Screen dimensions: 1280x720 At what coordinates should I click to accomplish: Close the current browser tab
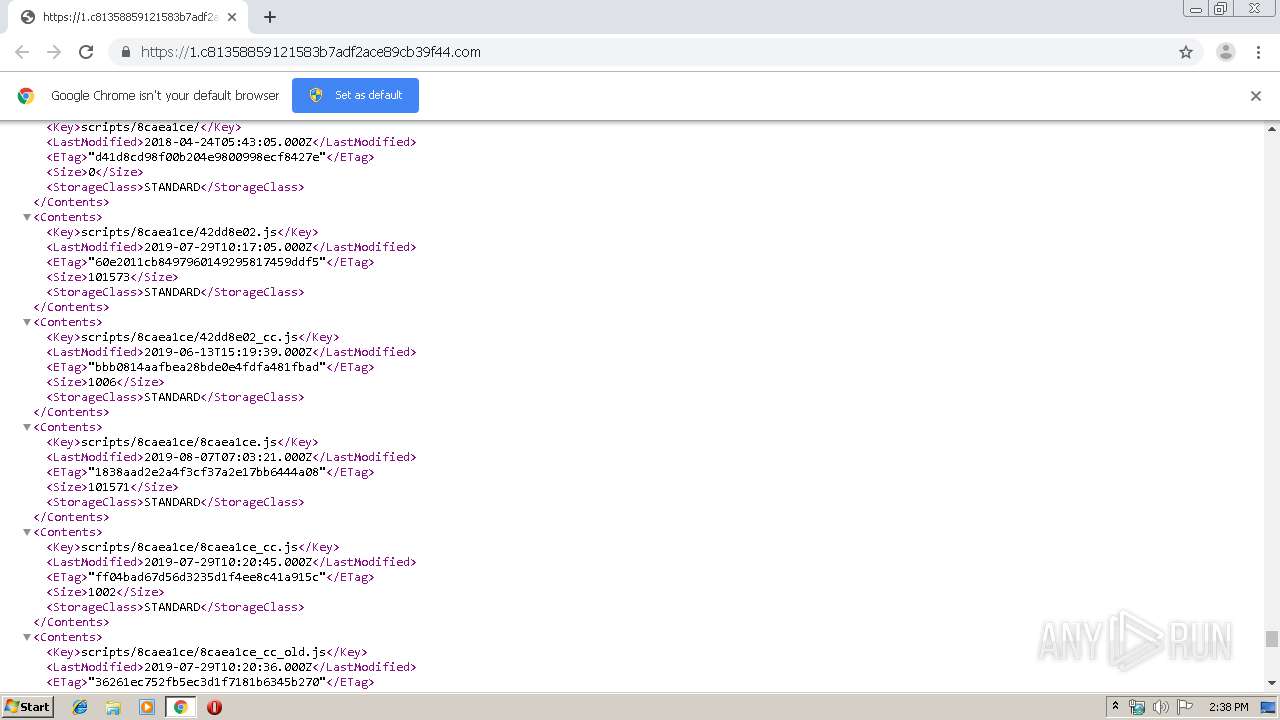pyautogui.click(x=234, y=17)
